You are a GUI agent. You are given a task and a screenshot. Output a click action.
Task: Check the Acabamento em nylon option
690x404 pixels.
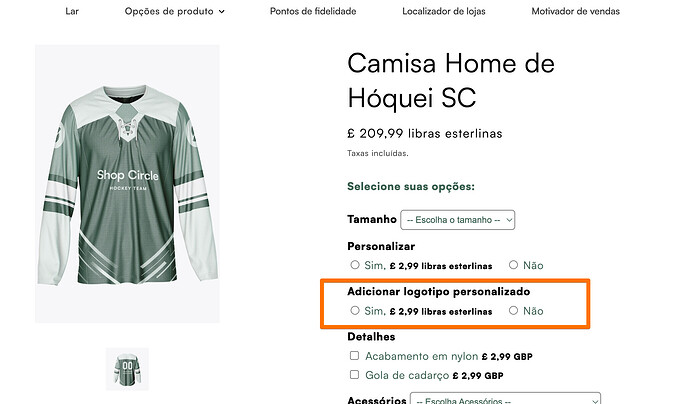coord(355,355)
